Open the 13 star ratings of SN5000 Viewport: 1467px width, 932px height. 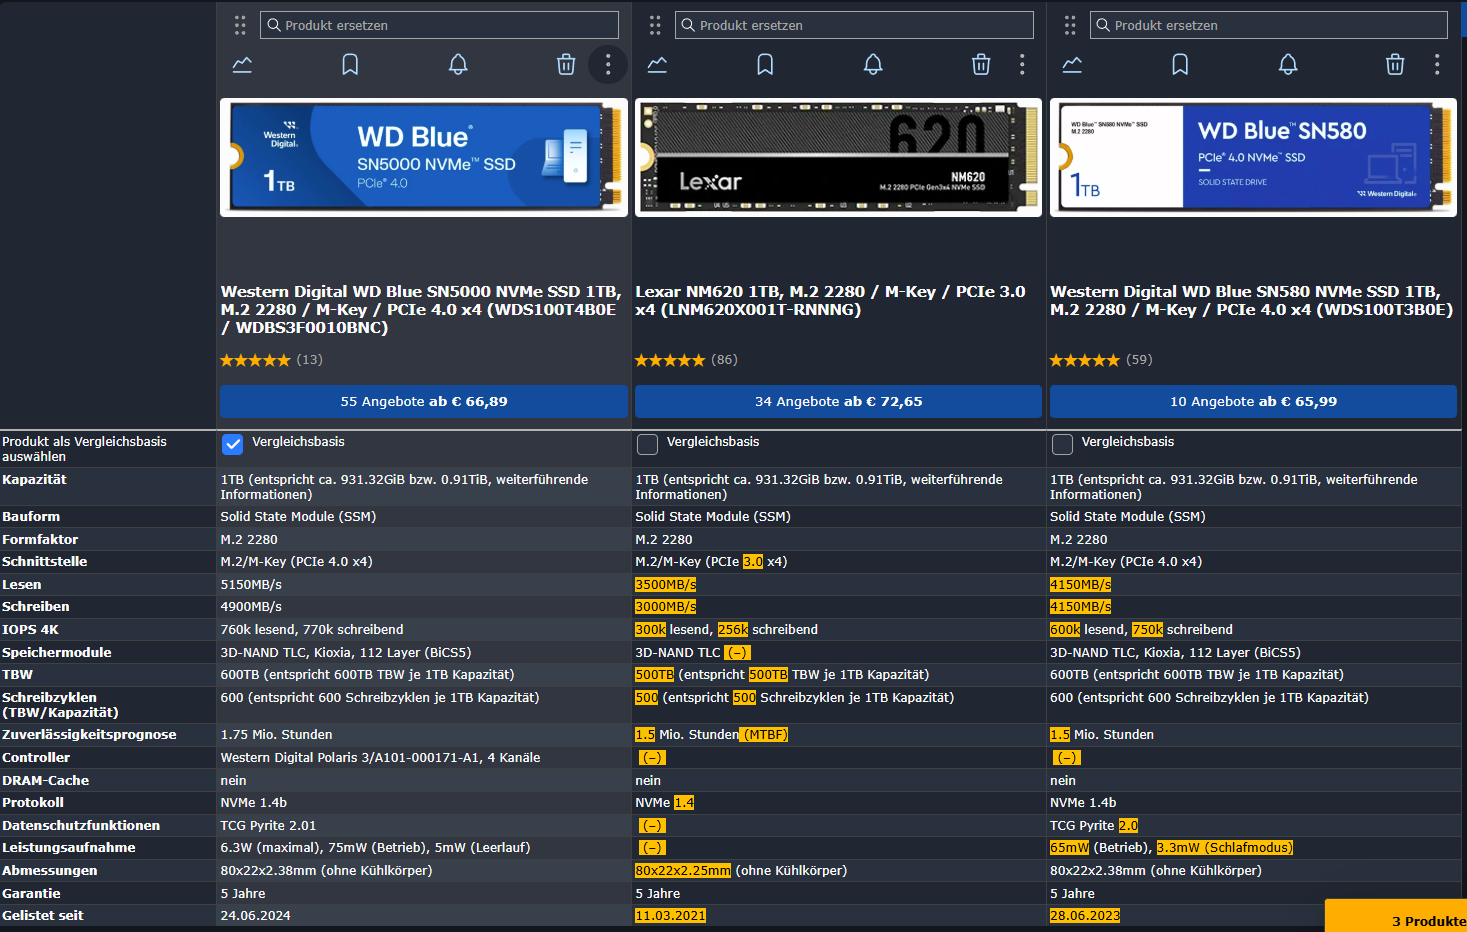coord(272,360)
